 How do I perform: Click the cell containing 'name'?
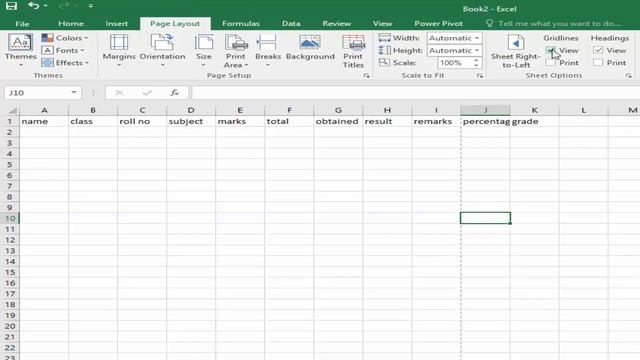tap(44, 122)
